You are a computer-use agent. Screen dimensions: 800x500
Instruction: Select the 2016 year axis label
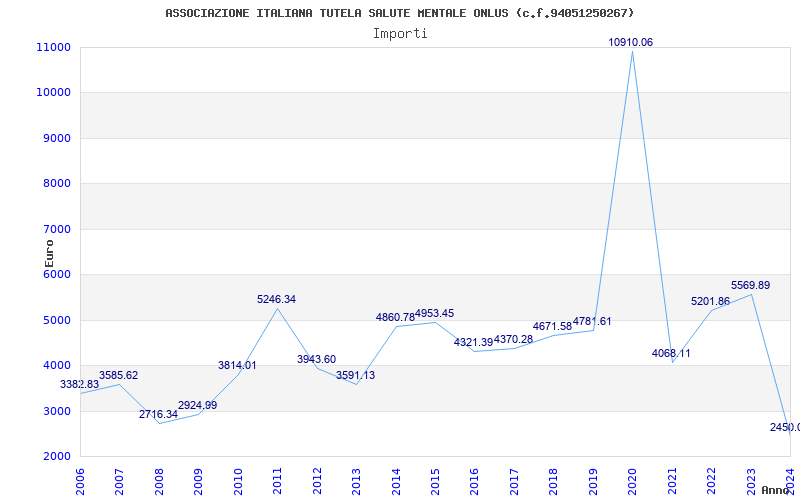point(474,481)
